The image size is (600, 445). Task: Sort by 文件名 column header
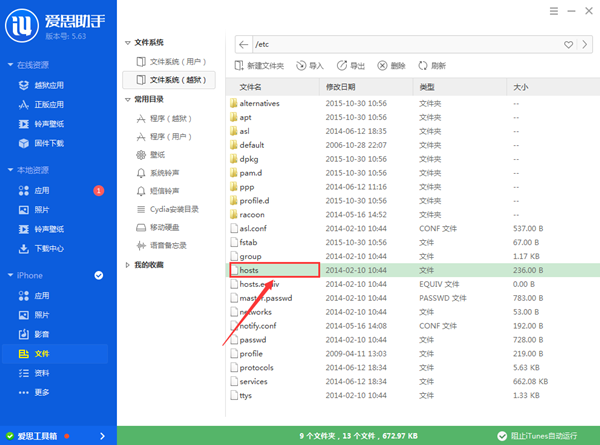click(273, 87)
